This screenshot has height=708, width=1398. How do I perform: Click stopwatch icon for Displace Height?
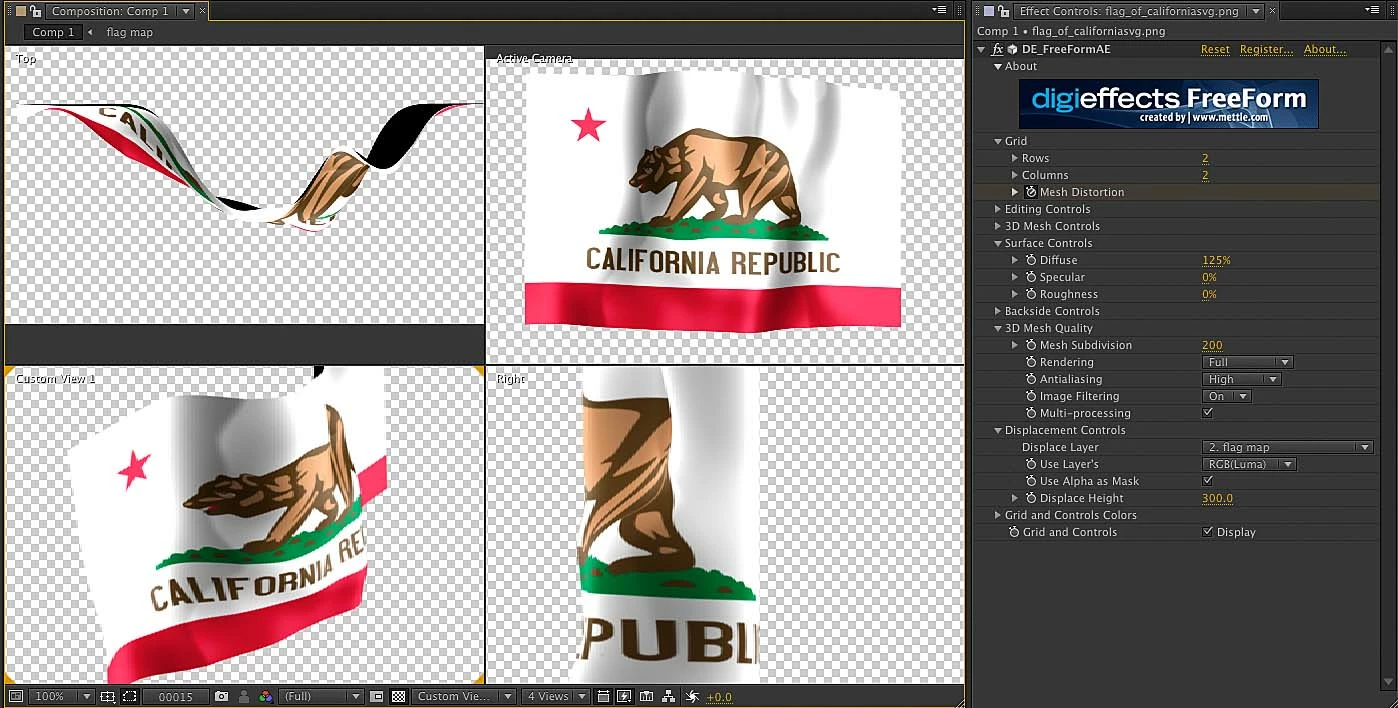point(1031,498)
